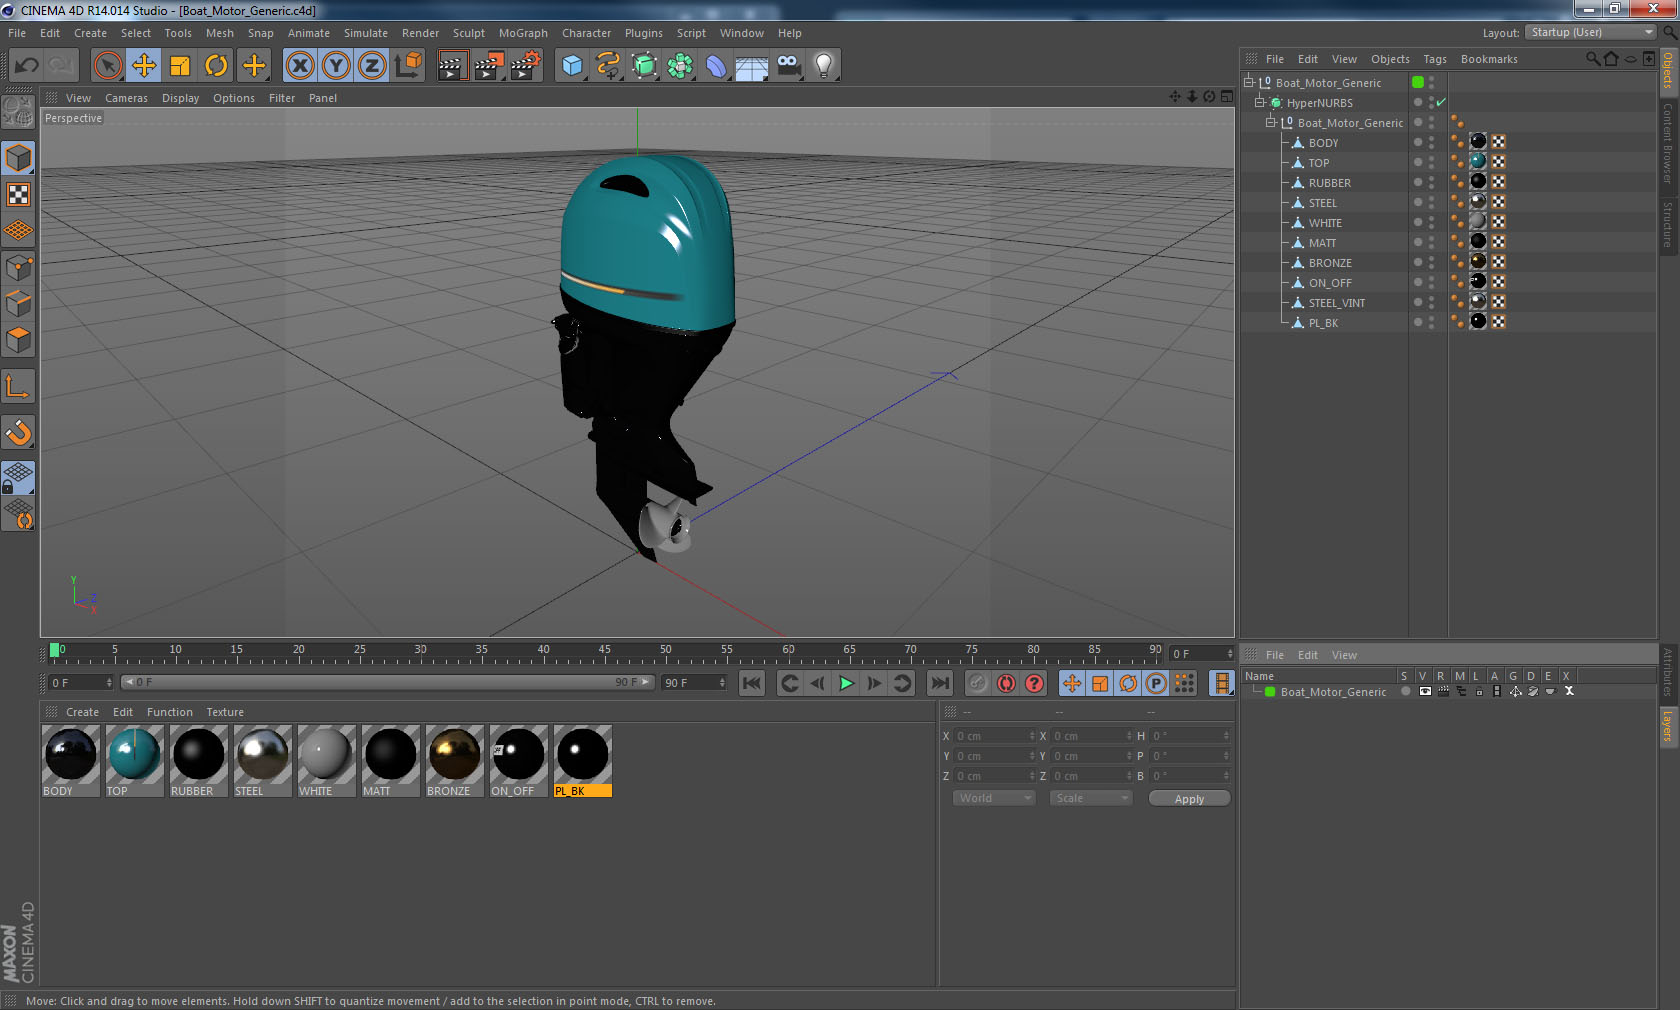Click the end frame 90 F field

(694, 683)
